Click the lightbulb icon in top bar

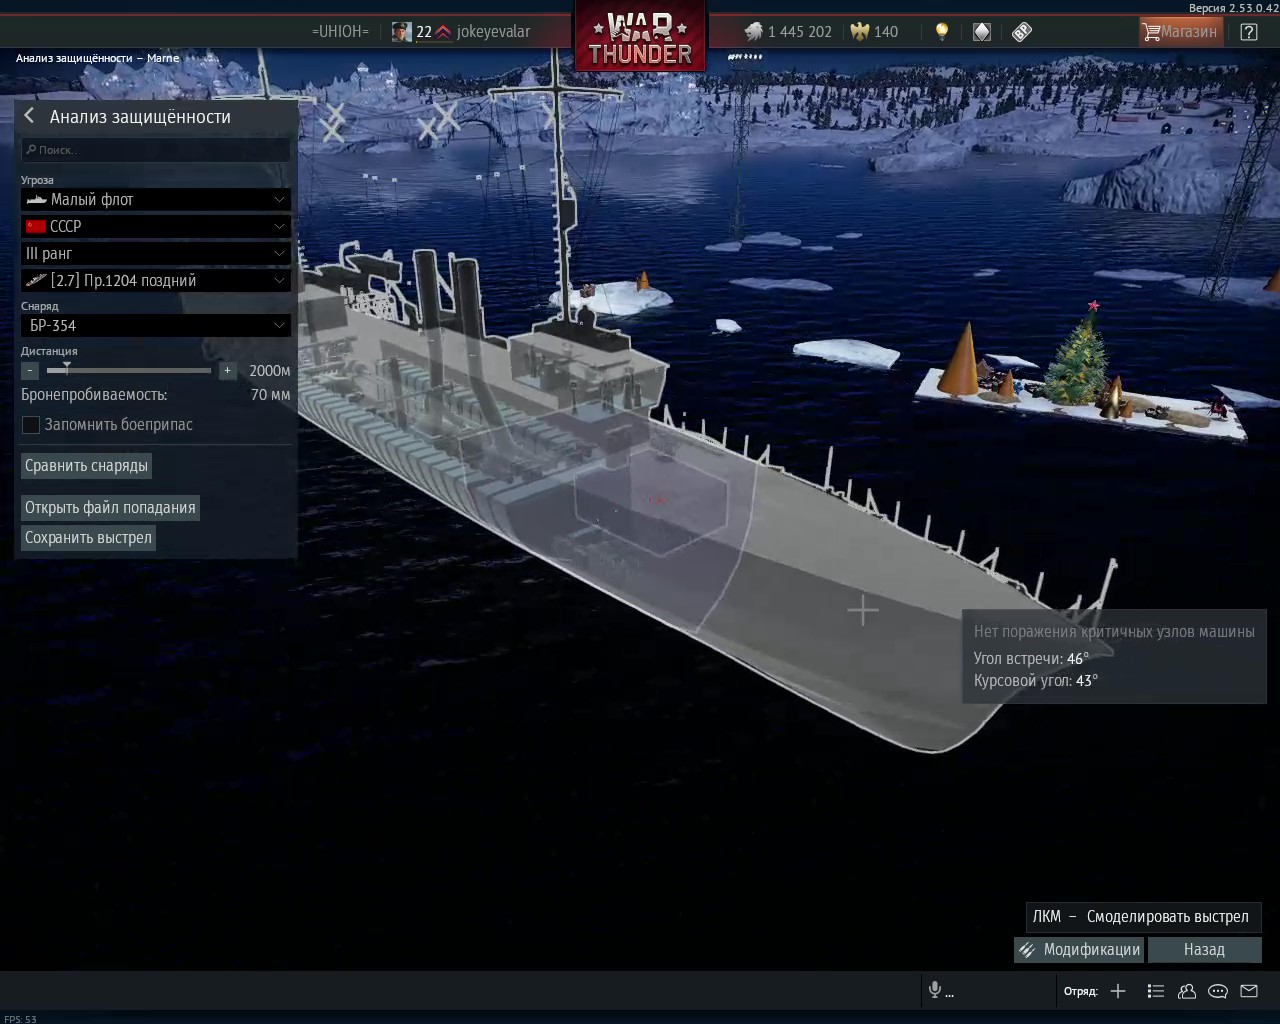(x=941, y=31)
